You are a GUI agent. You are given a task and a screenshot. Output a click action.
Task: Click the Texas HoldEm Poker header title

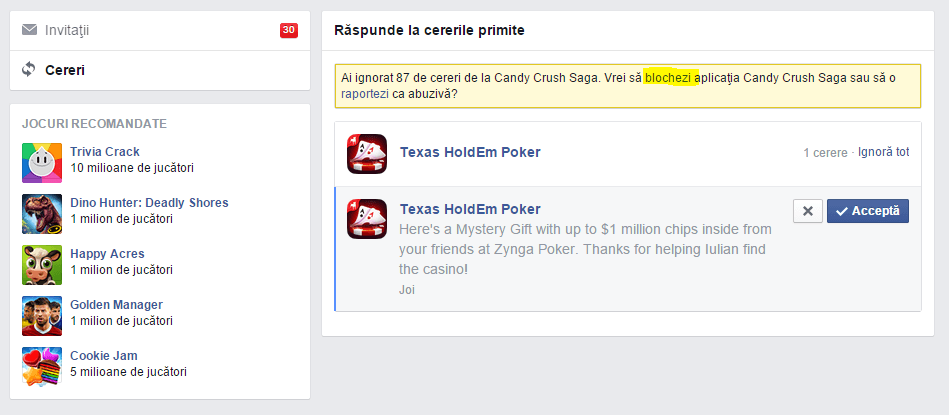pos(470,152)
